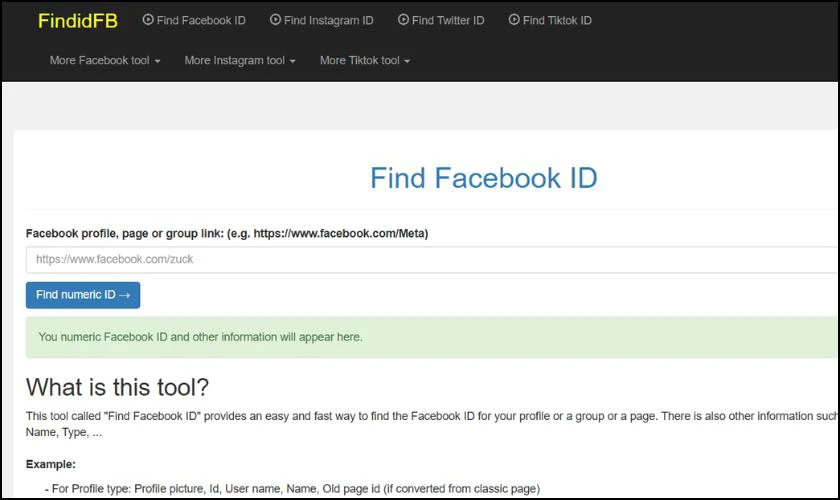Viewport: 840px width, 500px height.
Task: Click the 'Facebook profile, page or group link' label
Action: [x=227, y=234]
